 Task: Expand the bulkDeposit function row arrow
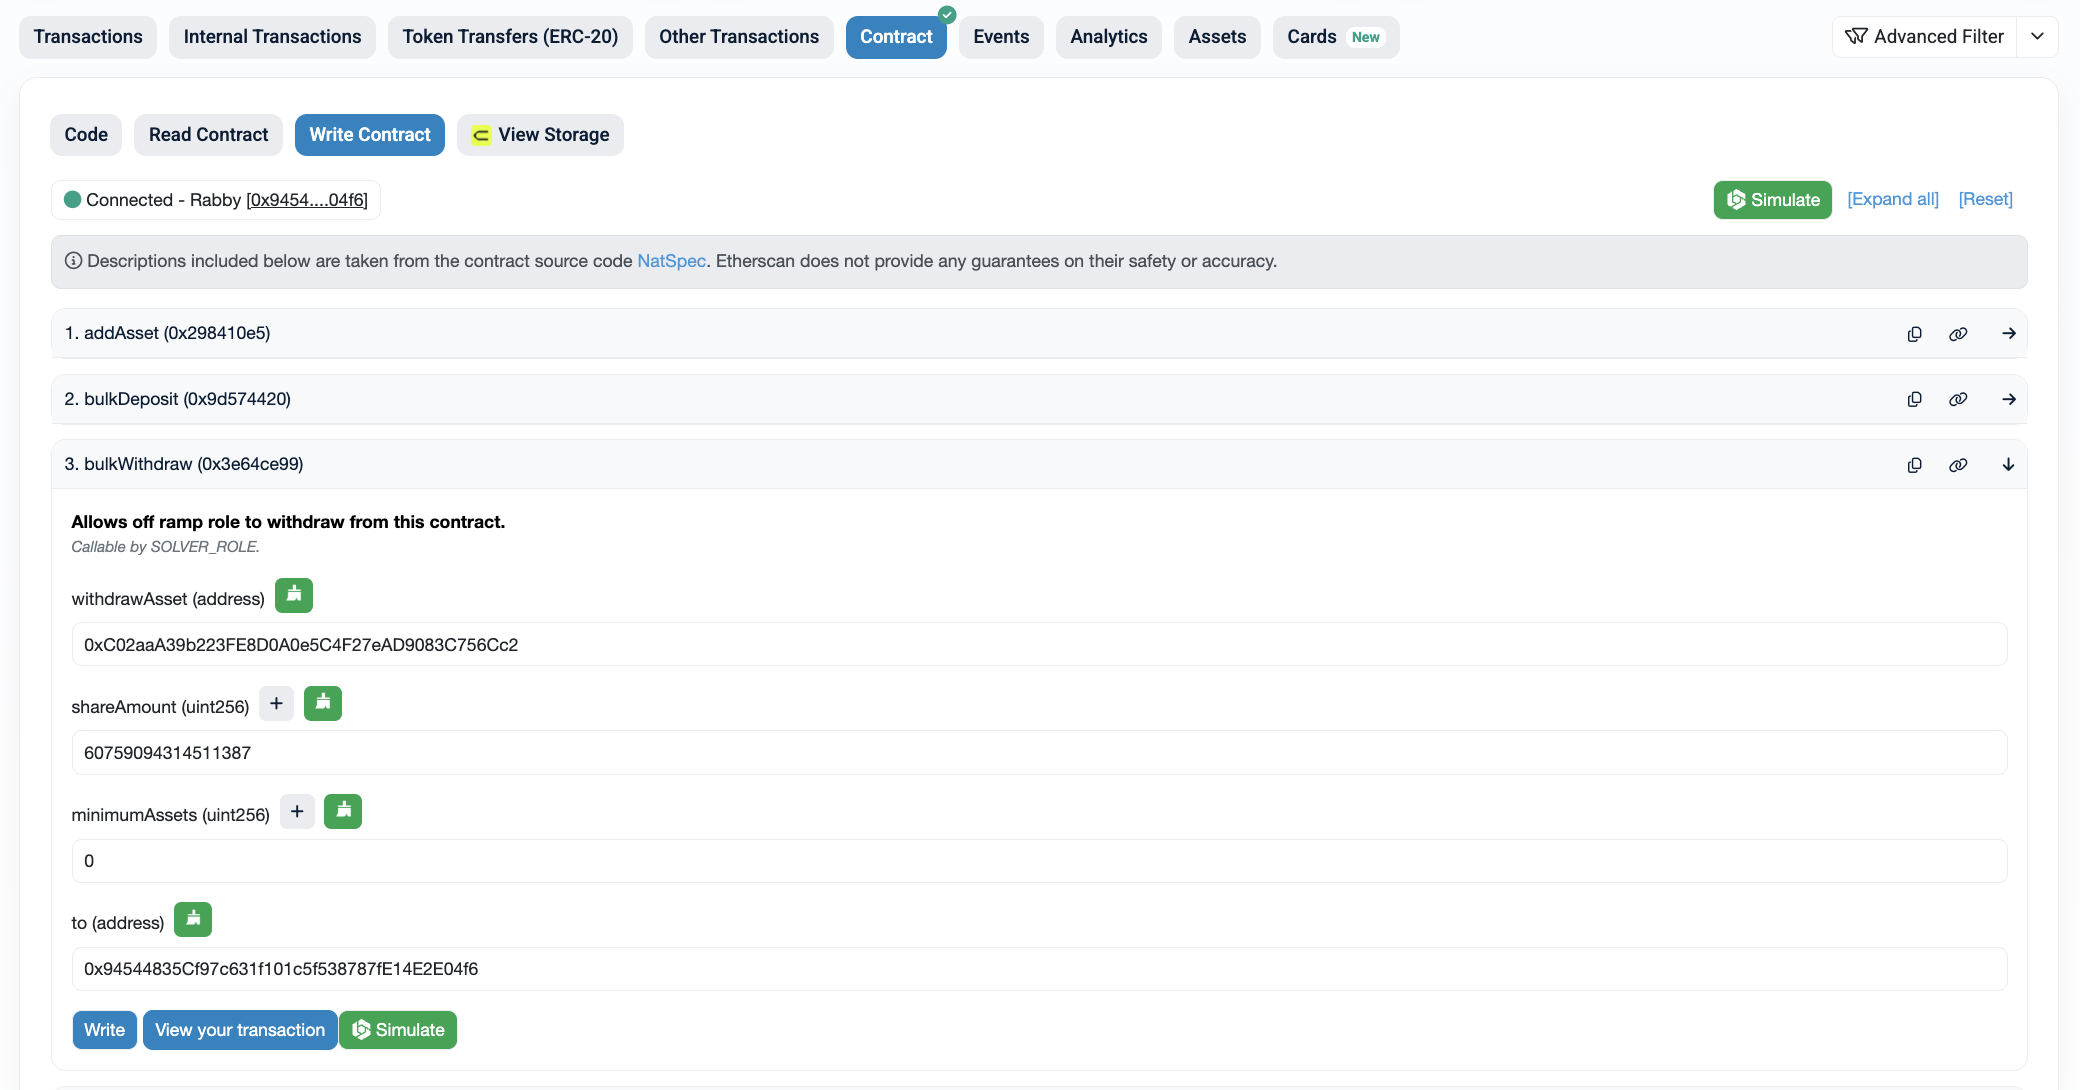[2008, 399]
